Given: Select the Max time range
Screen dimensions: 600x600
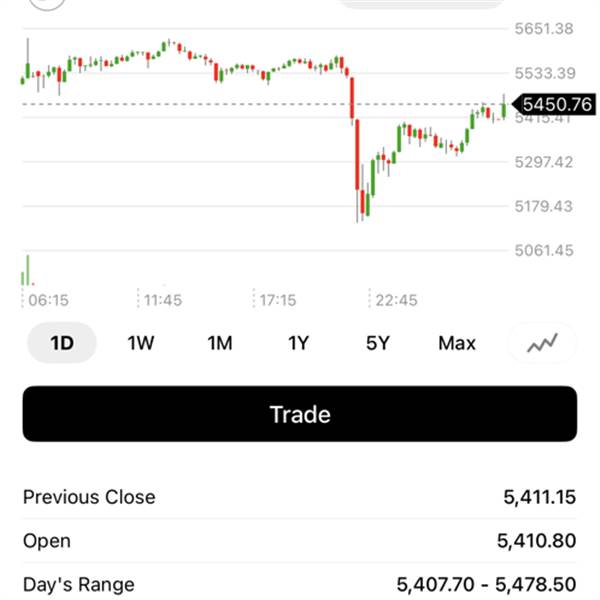Looking at the screenshot, I should pyautogui.click(x=457, y=343).
